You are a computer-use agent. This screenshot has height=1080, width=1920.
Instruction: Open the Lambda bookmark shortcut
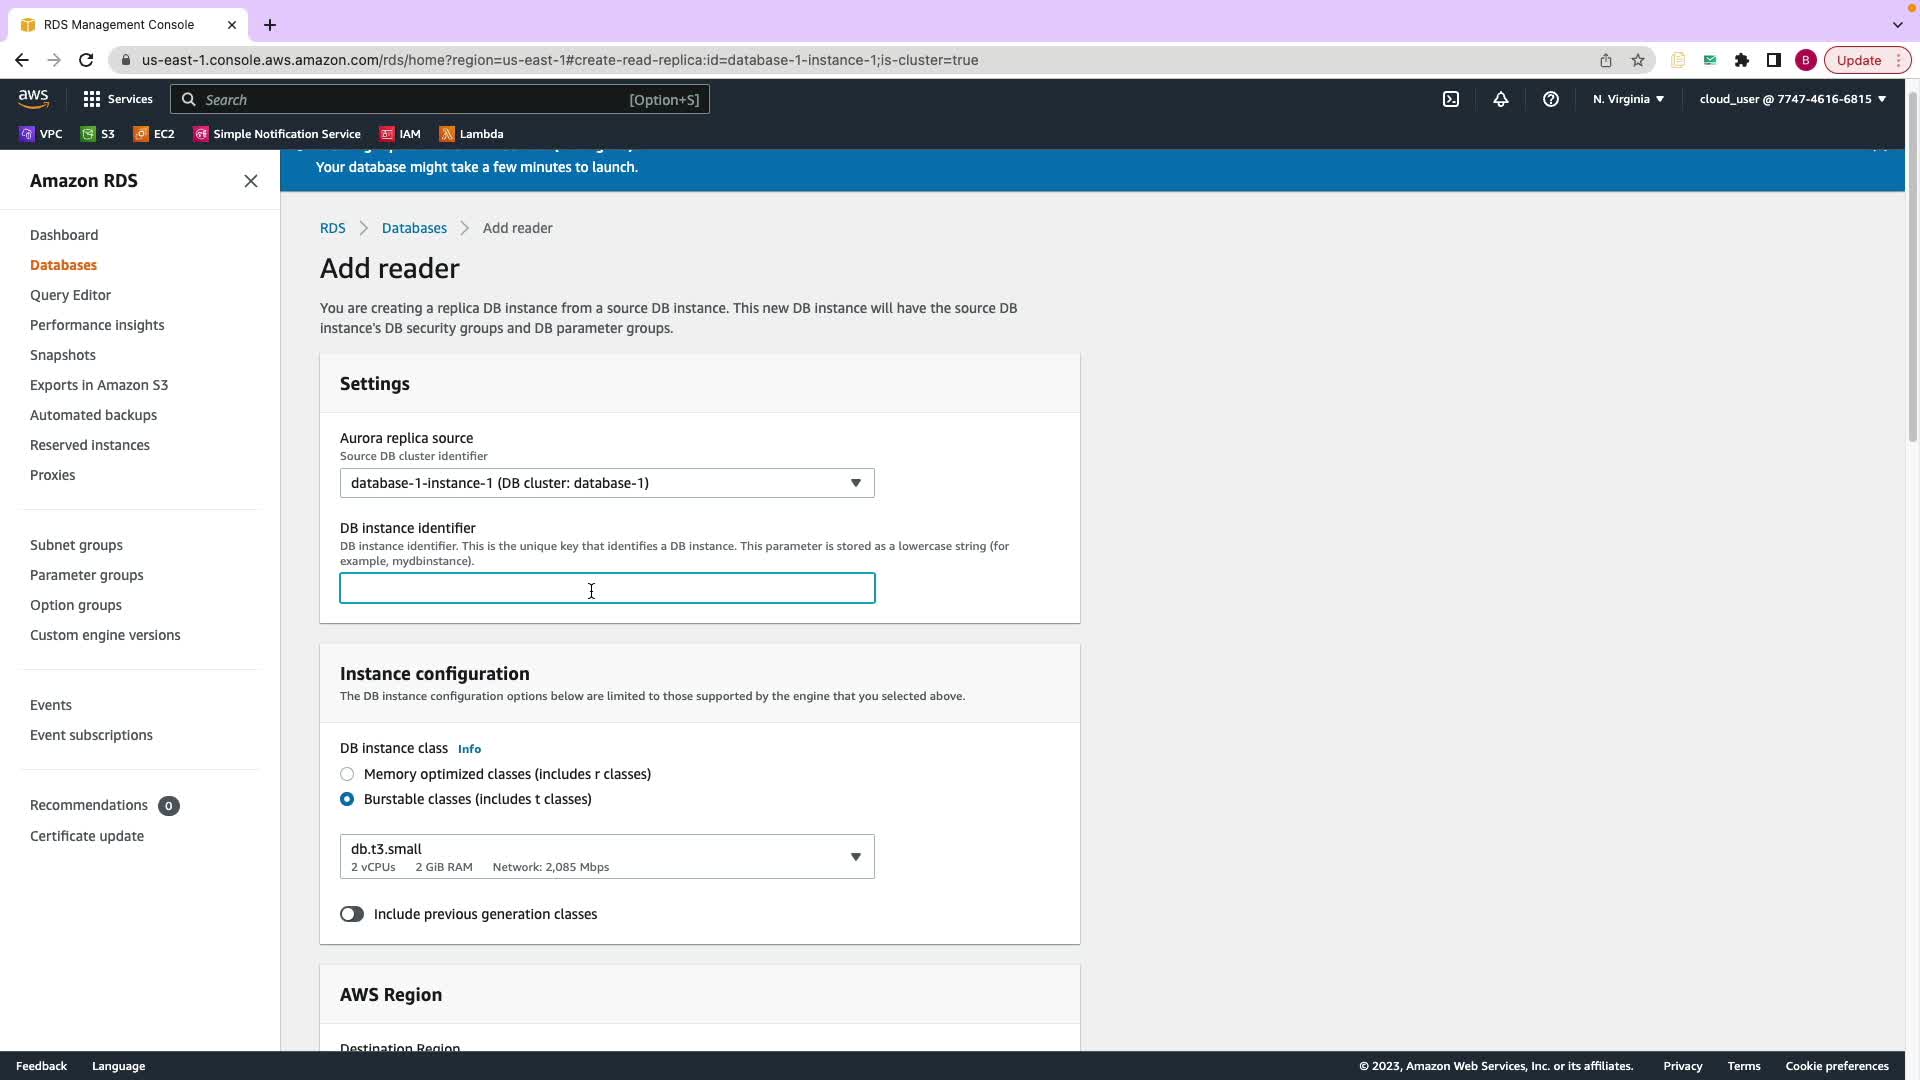[472, 134]
